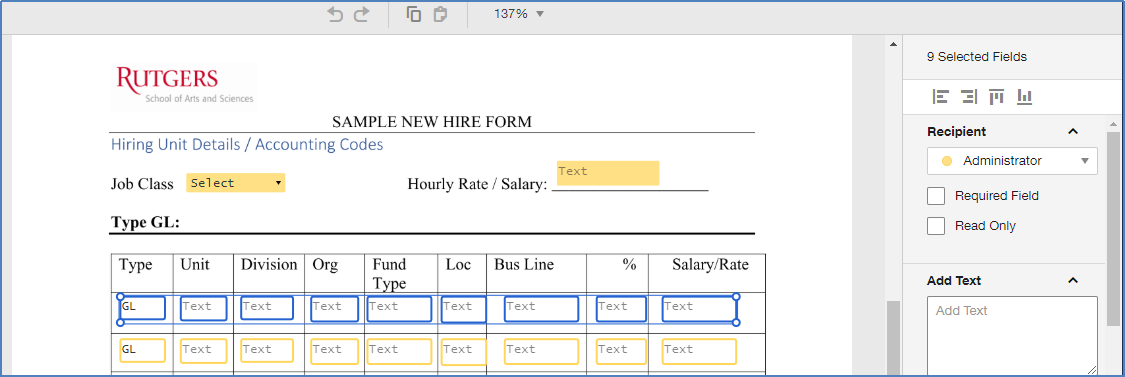
Task: Click the Hourly Rate / Salary text field
Action: (608, 173)
